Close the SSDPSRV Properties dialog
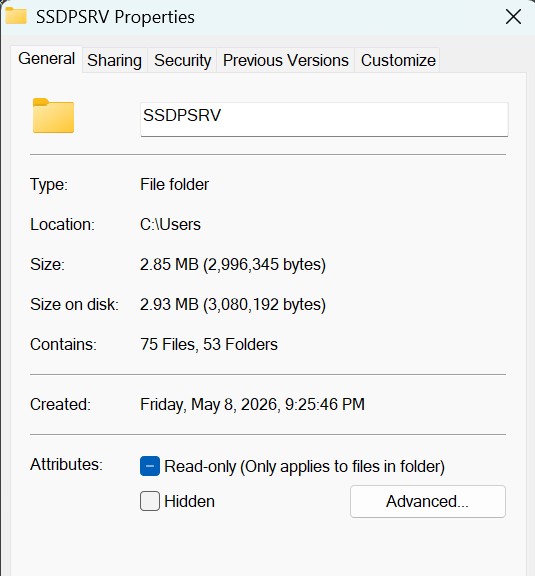535x576 pixels. click(513, 17)
